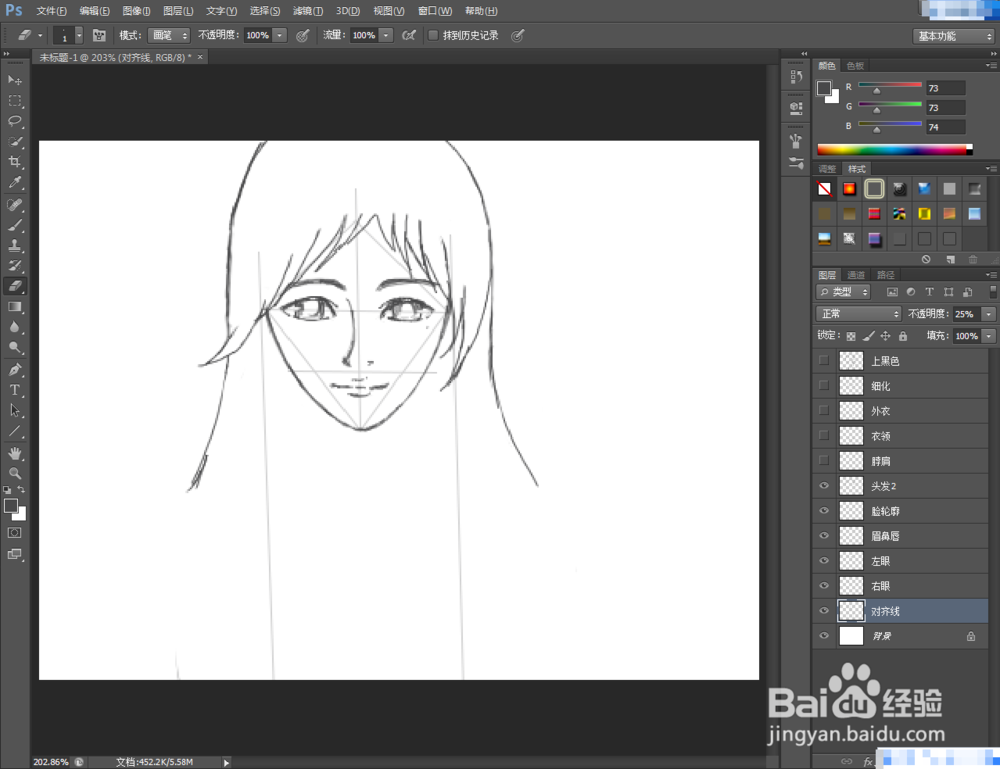Open the 滤镜 menu
1000x769 pixels.
307,11
